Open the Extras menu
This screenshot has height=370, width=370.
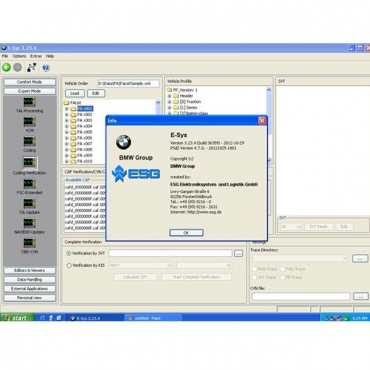pyautogui.click(x=36, y=56)
